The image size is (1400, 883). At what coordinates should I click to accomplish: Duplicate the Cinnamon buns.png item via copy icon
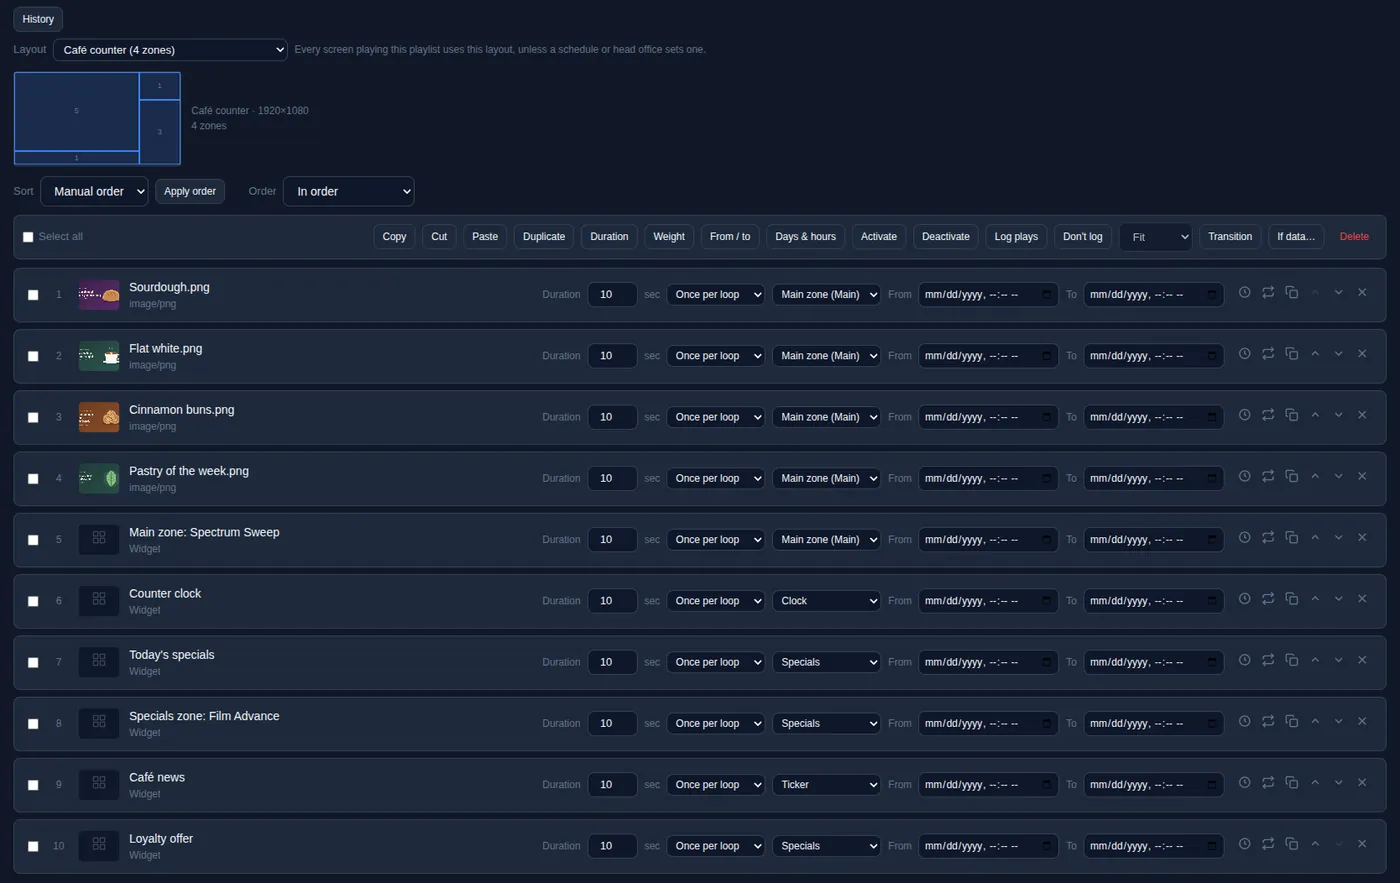(x=1291, y=414)
